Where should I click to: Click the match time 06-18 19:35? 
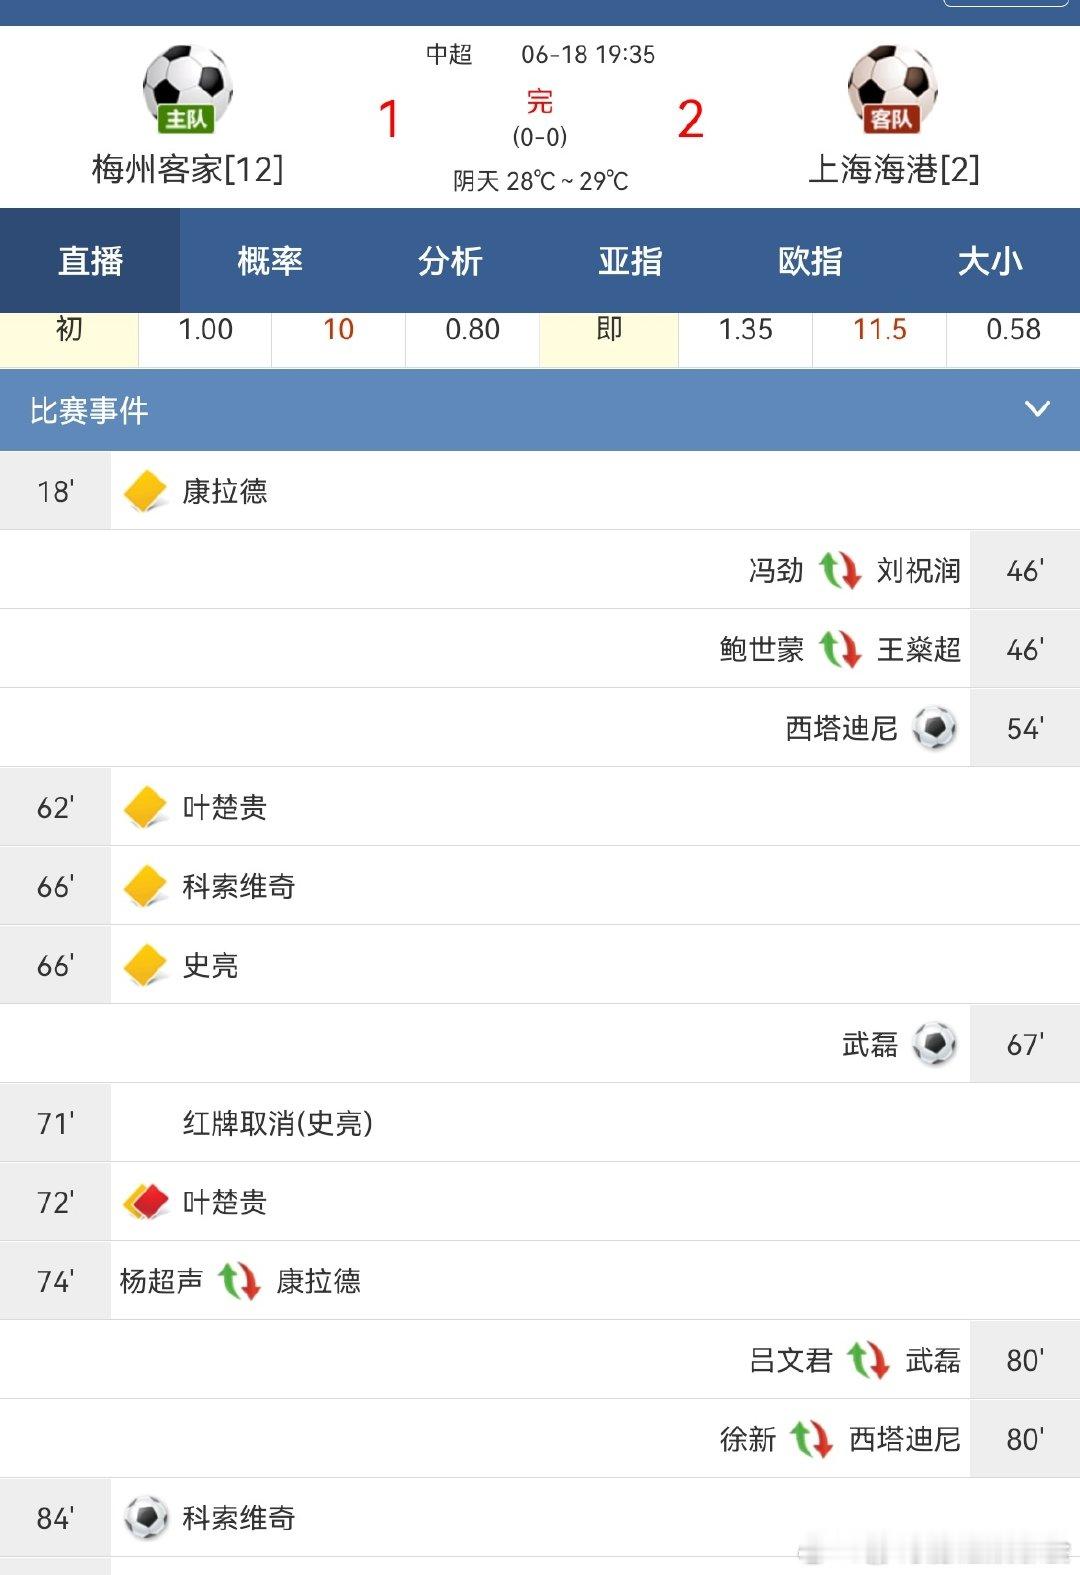(x=588, y=54)
